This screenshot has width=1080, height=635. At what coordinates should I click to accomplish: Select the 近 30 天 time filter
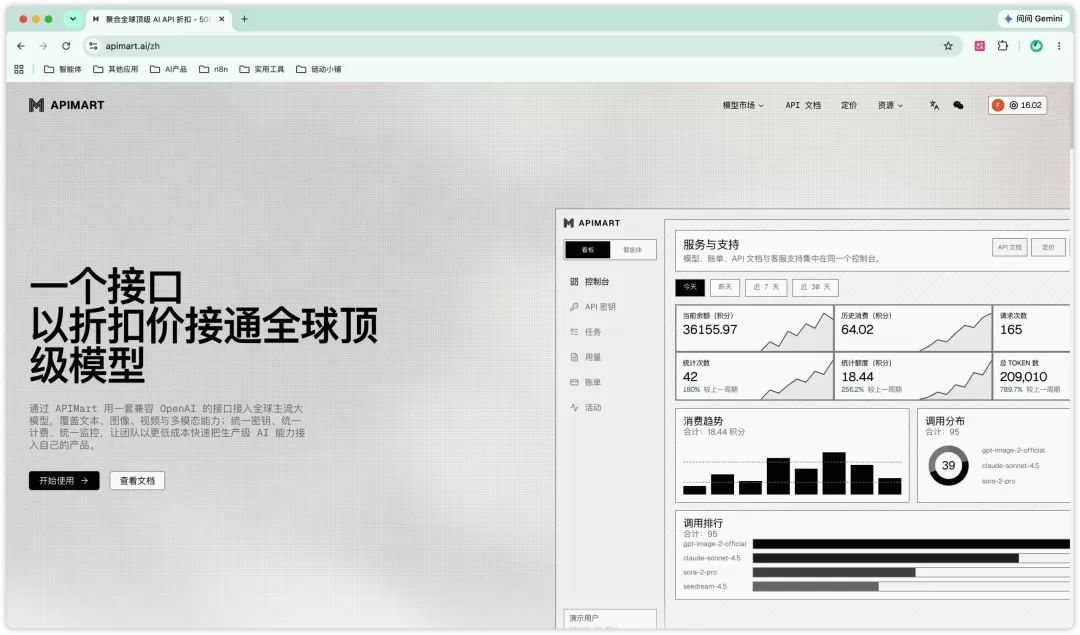click(x=815, y=287)
